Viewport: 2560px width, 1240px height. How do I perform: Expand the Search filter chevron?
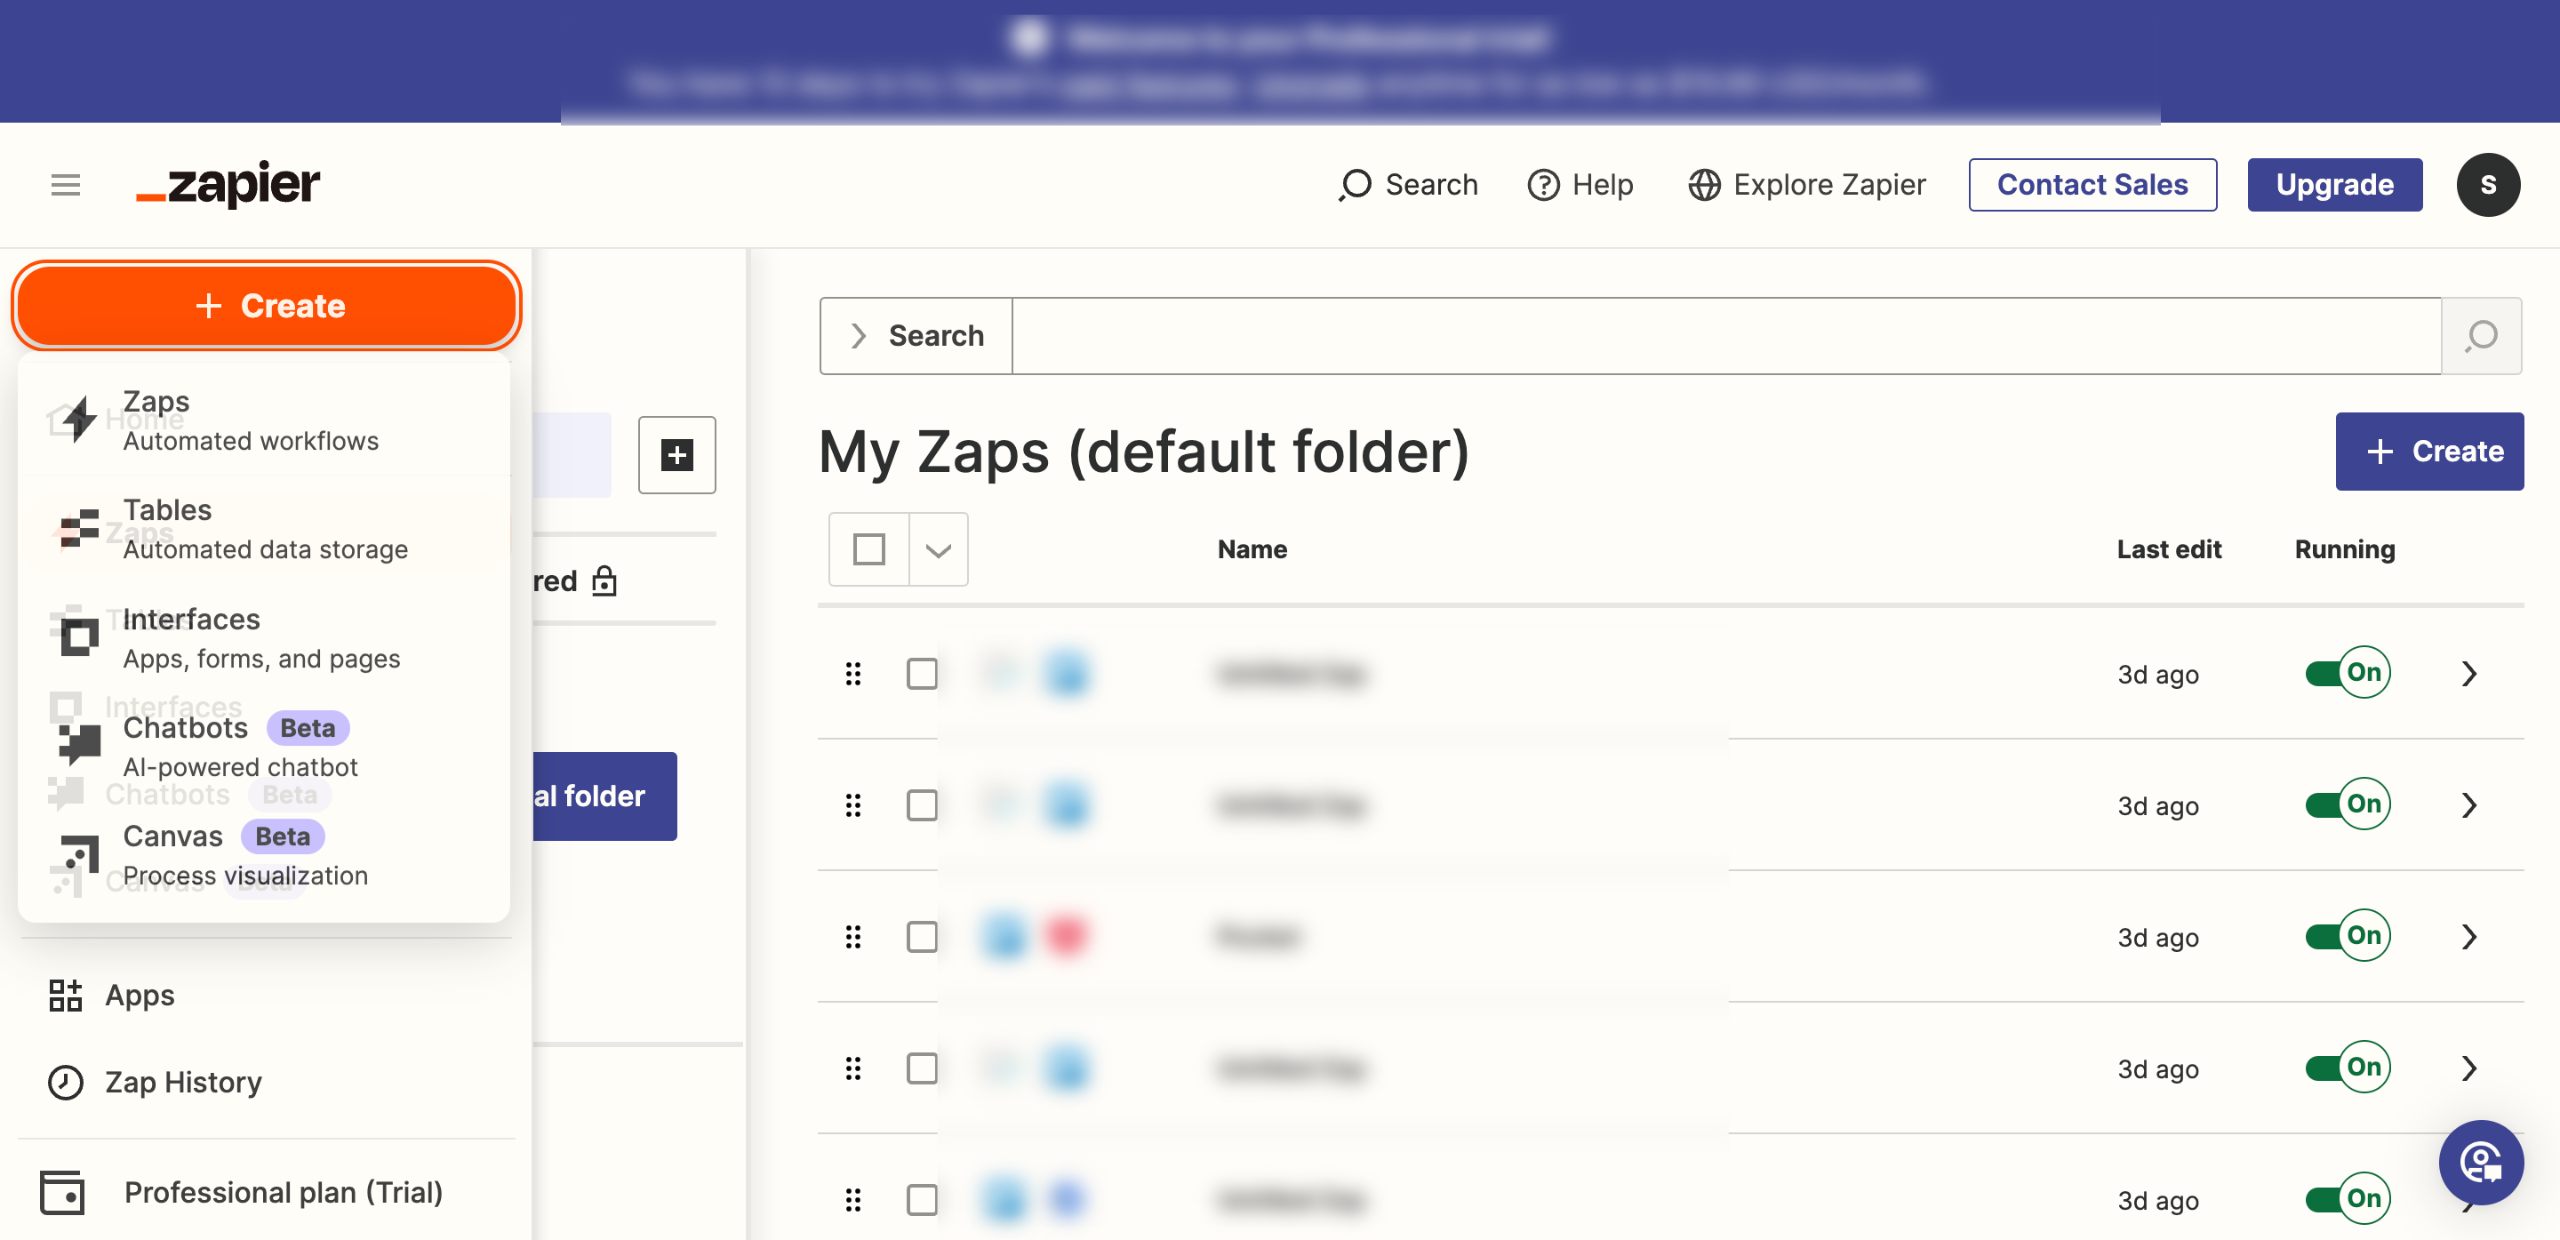pyautogui.click(x=858, y=336)
